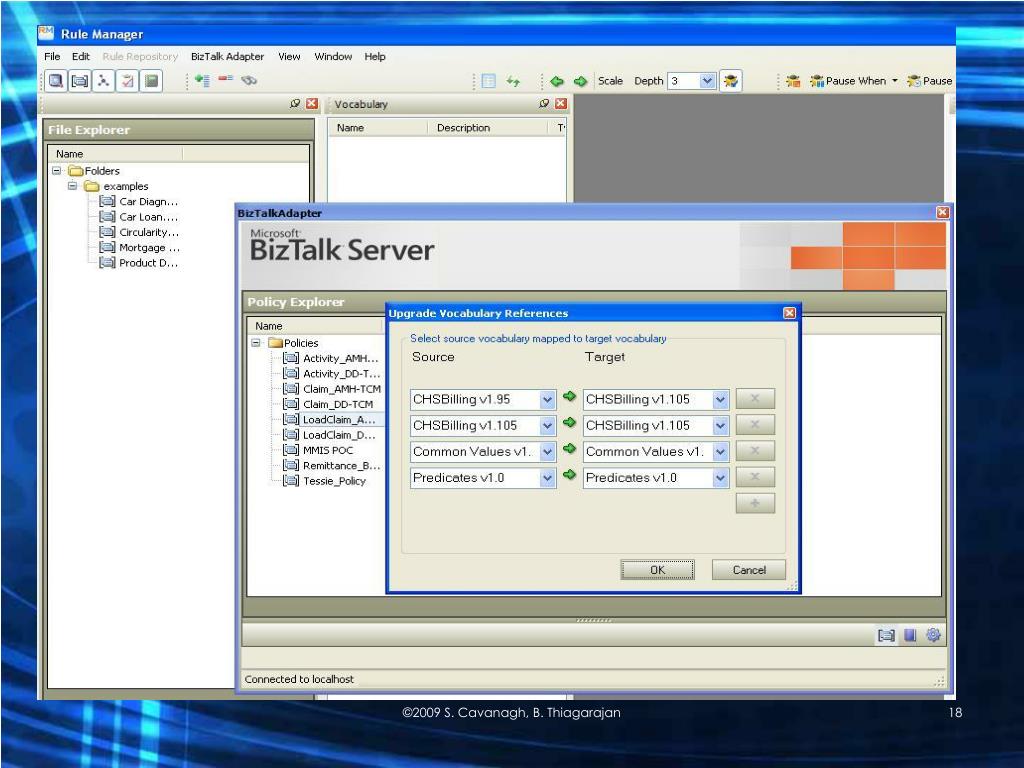Click green arrow in the Predicates v1.0 row
1024x768 pixels.
569,475
